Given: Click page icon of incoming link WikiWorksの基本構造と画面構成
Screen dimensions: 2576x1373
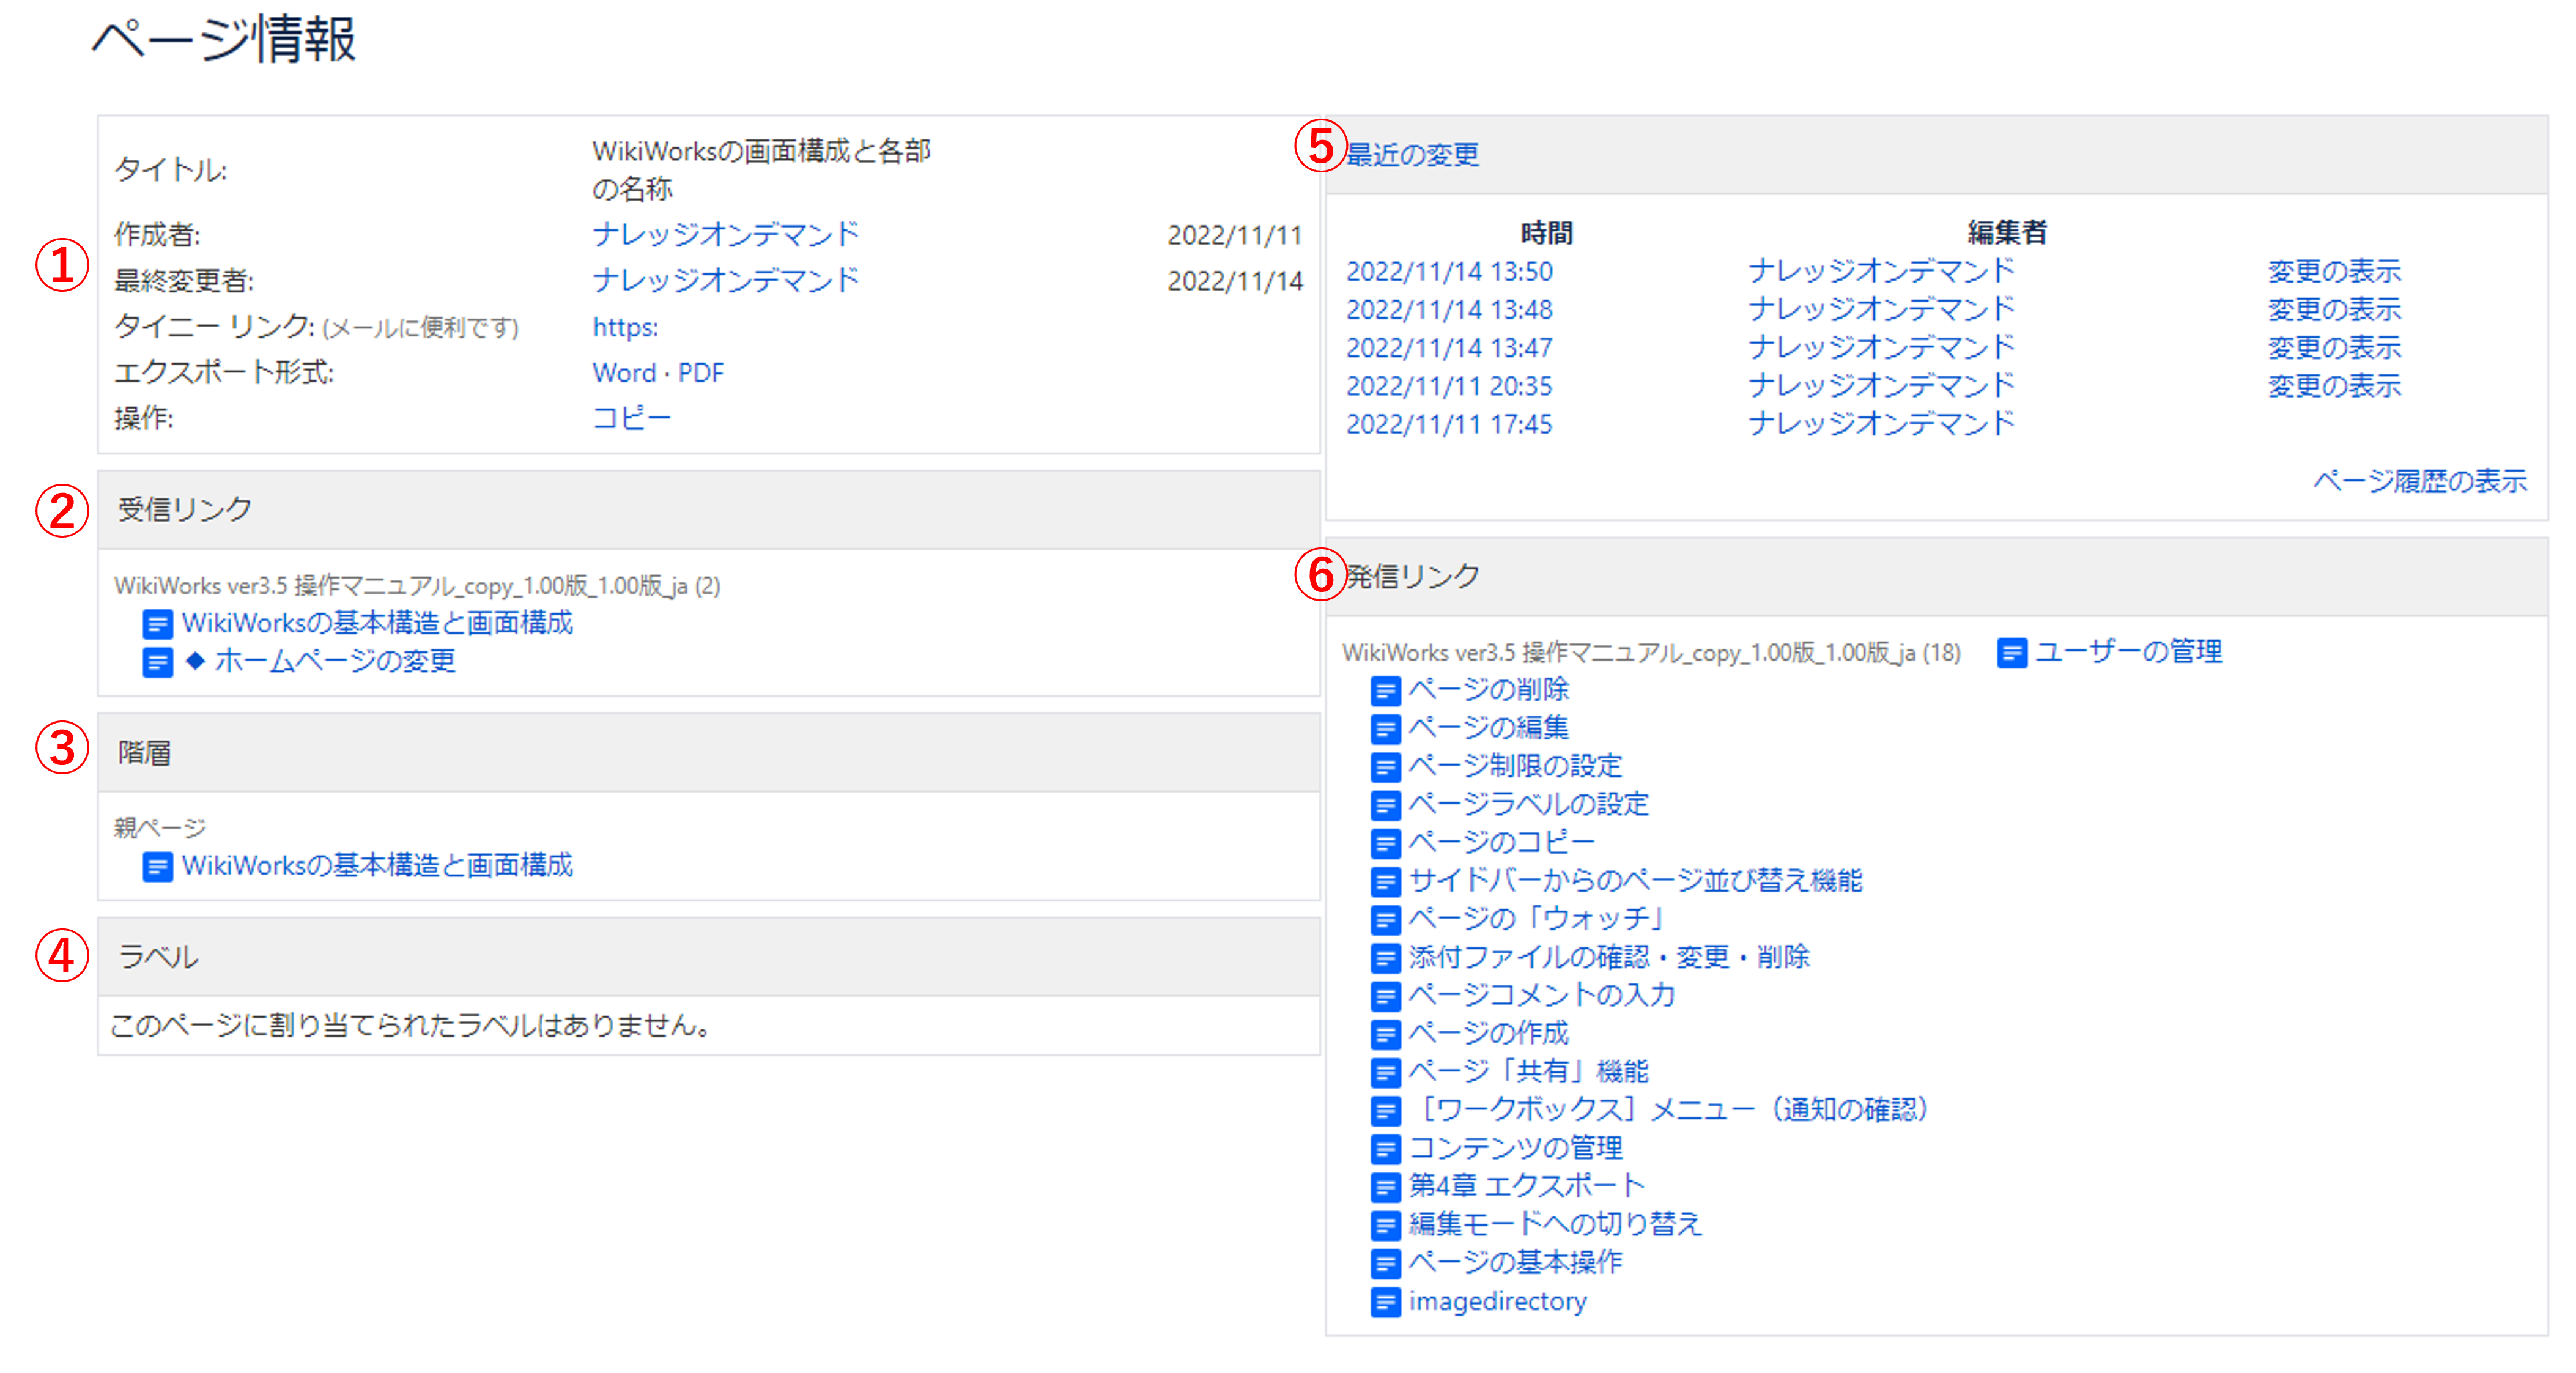Looking at the screenshot, I should pos(158,624).
